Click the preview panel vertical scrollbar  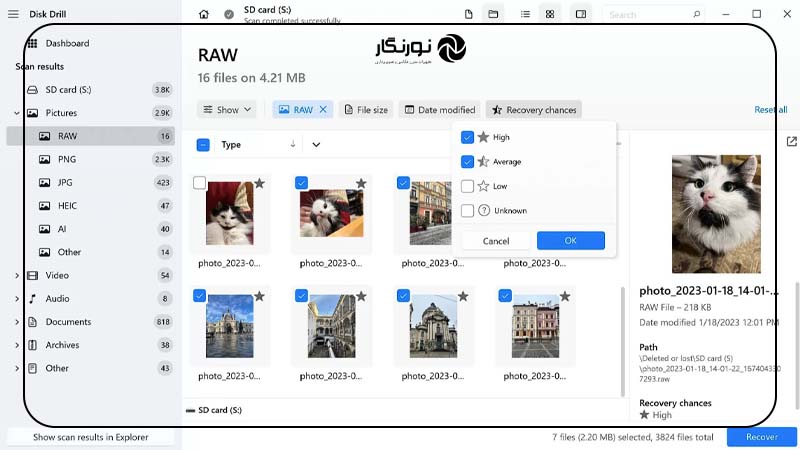click(797, 345)
